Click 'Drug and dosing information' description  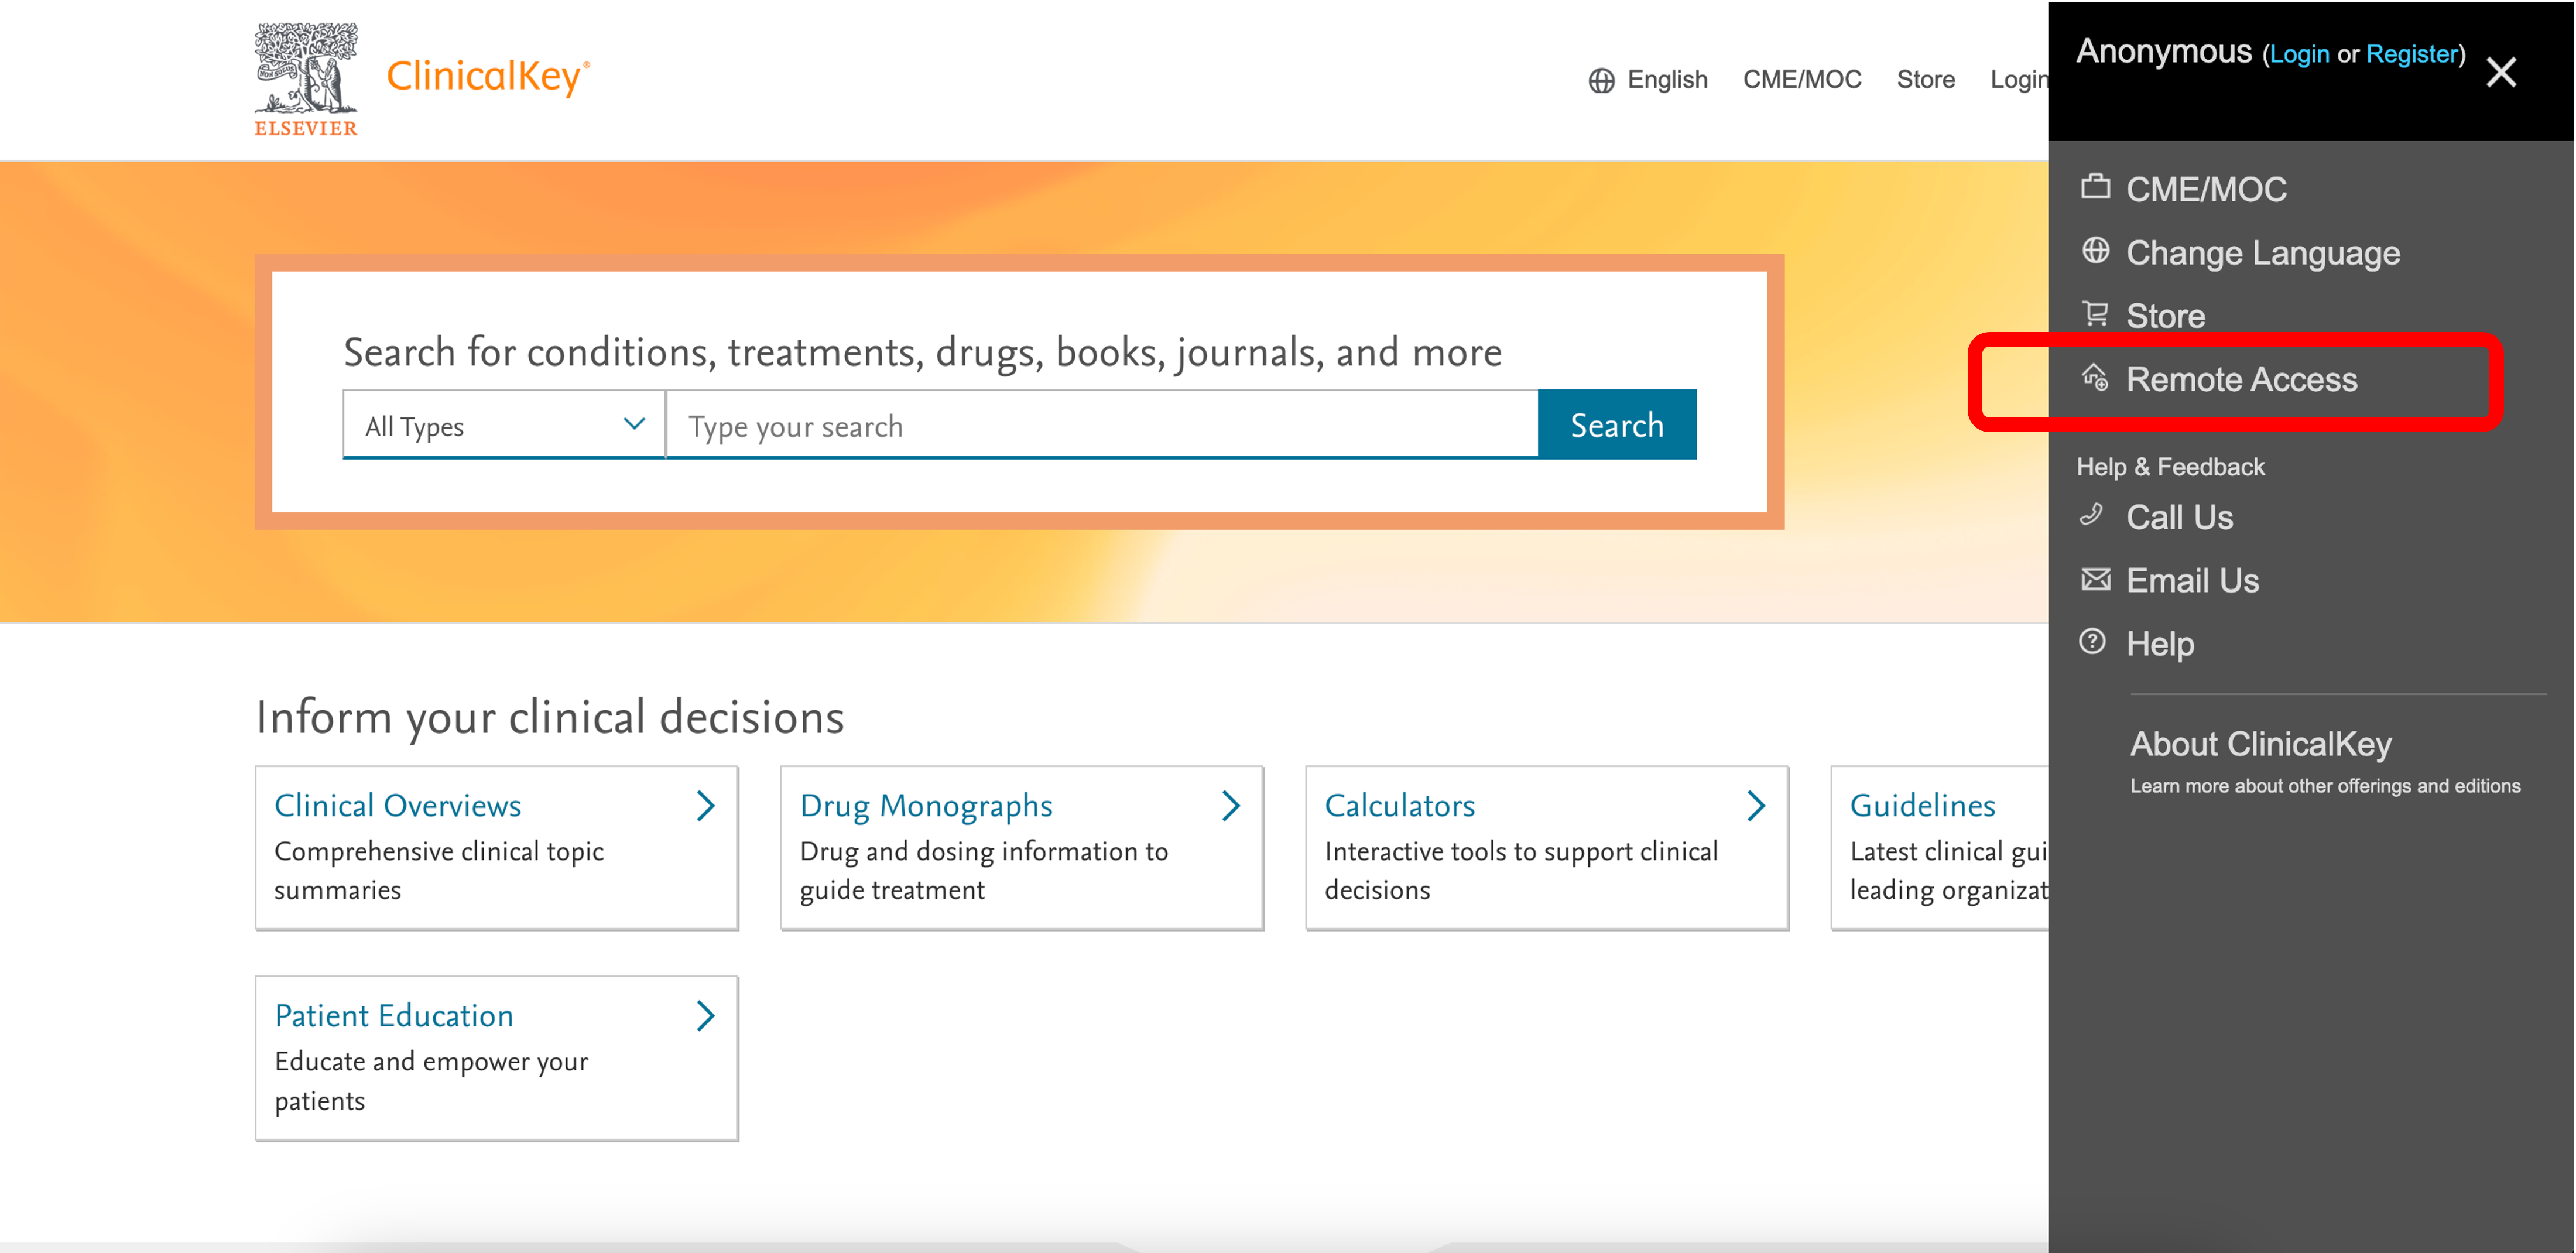tap(983, 870)
